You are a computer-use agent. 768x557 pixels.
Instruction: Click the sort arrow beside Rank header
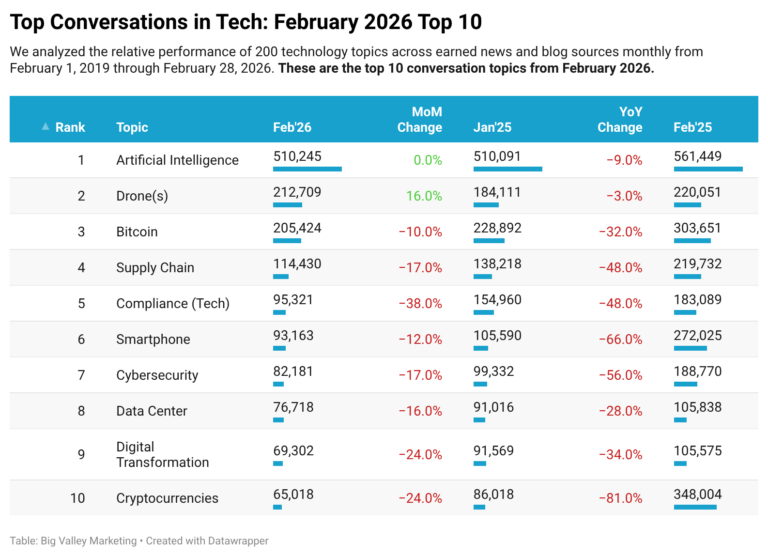click(x=45, y=127)
